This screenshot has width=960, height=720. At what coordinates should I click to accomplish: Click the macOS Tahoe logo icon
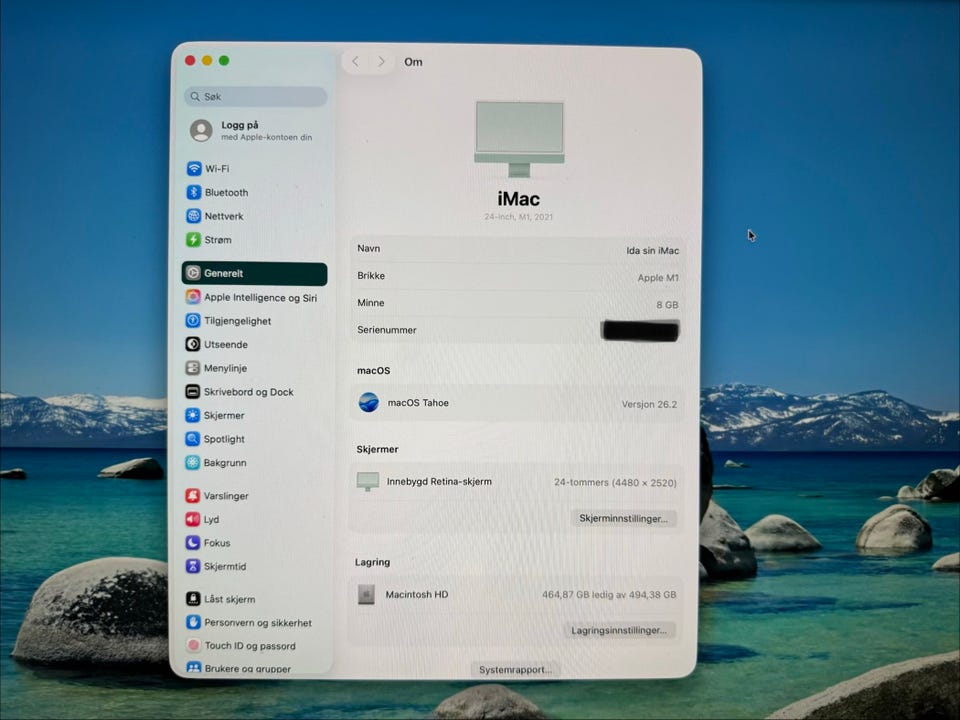[369, 402]
